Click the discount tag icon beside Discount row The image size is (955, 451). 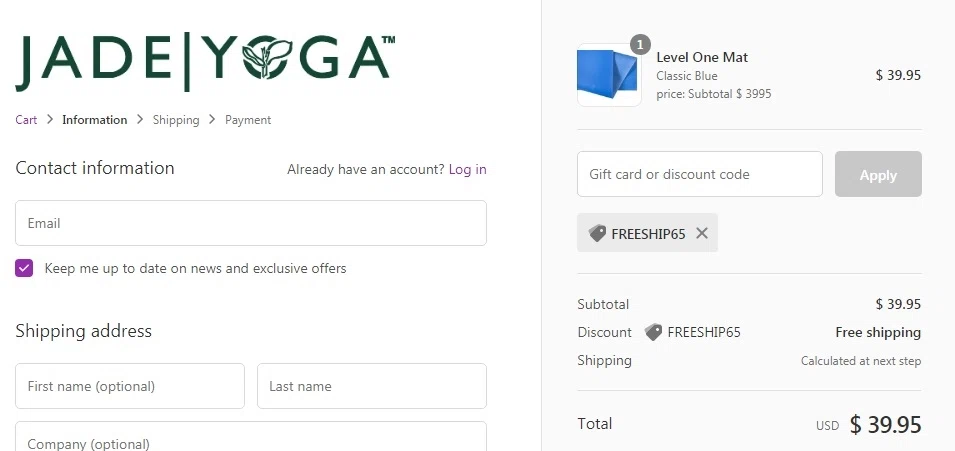tap(653, 332)
